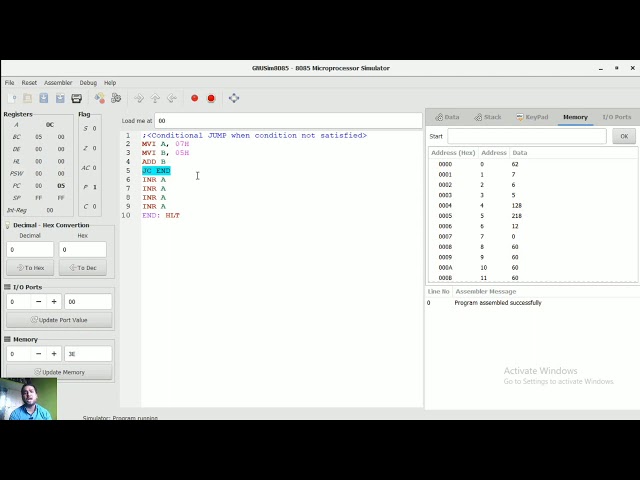
Task: Select memory row with address 000A
Action: coord(533,268)
